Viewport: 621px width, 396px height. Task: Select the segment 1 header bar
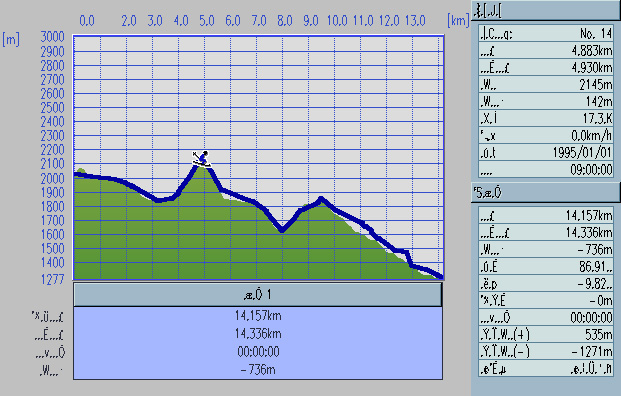coord(258,295)
